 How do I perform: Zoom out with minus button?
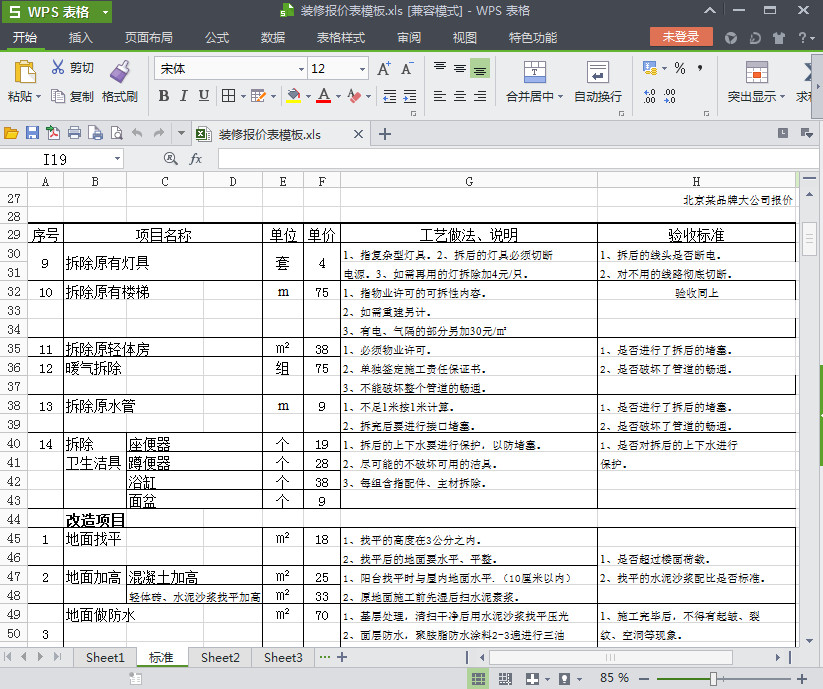645,678
